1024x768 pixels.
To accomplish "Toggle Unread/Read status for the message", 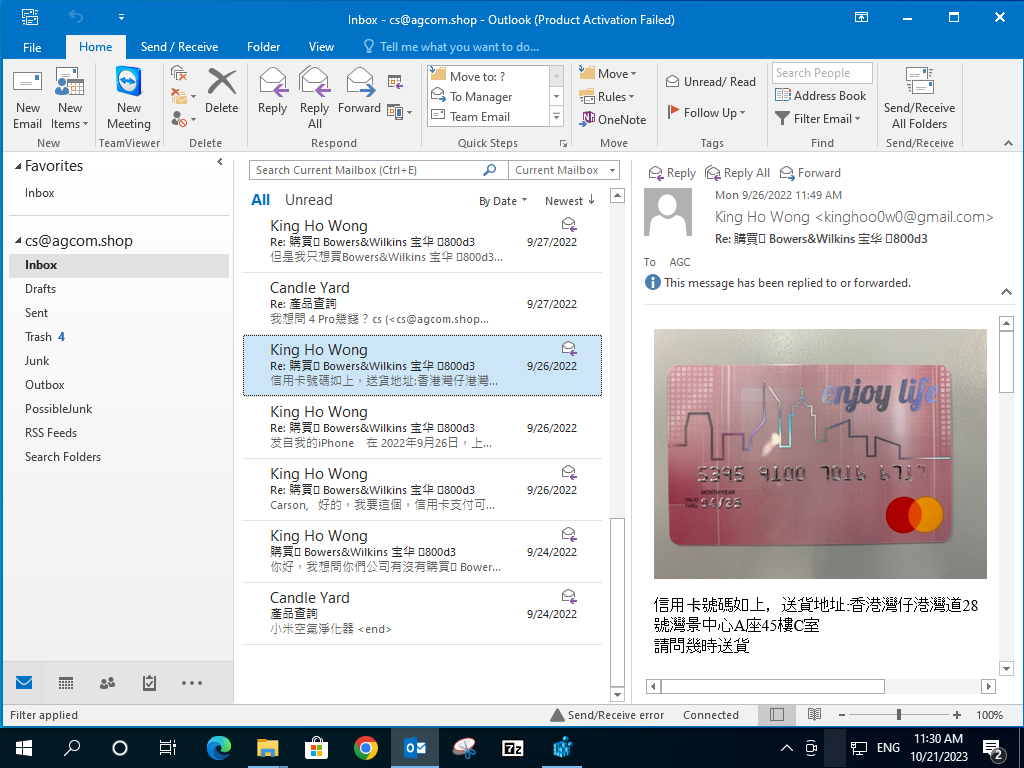I will click(x=710, y=82).
